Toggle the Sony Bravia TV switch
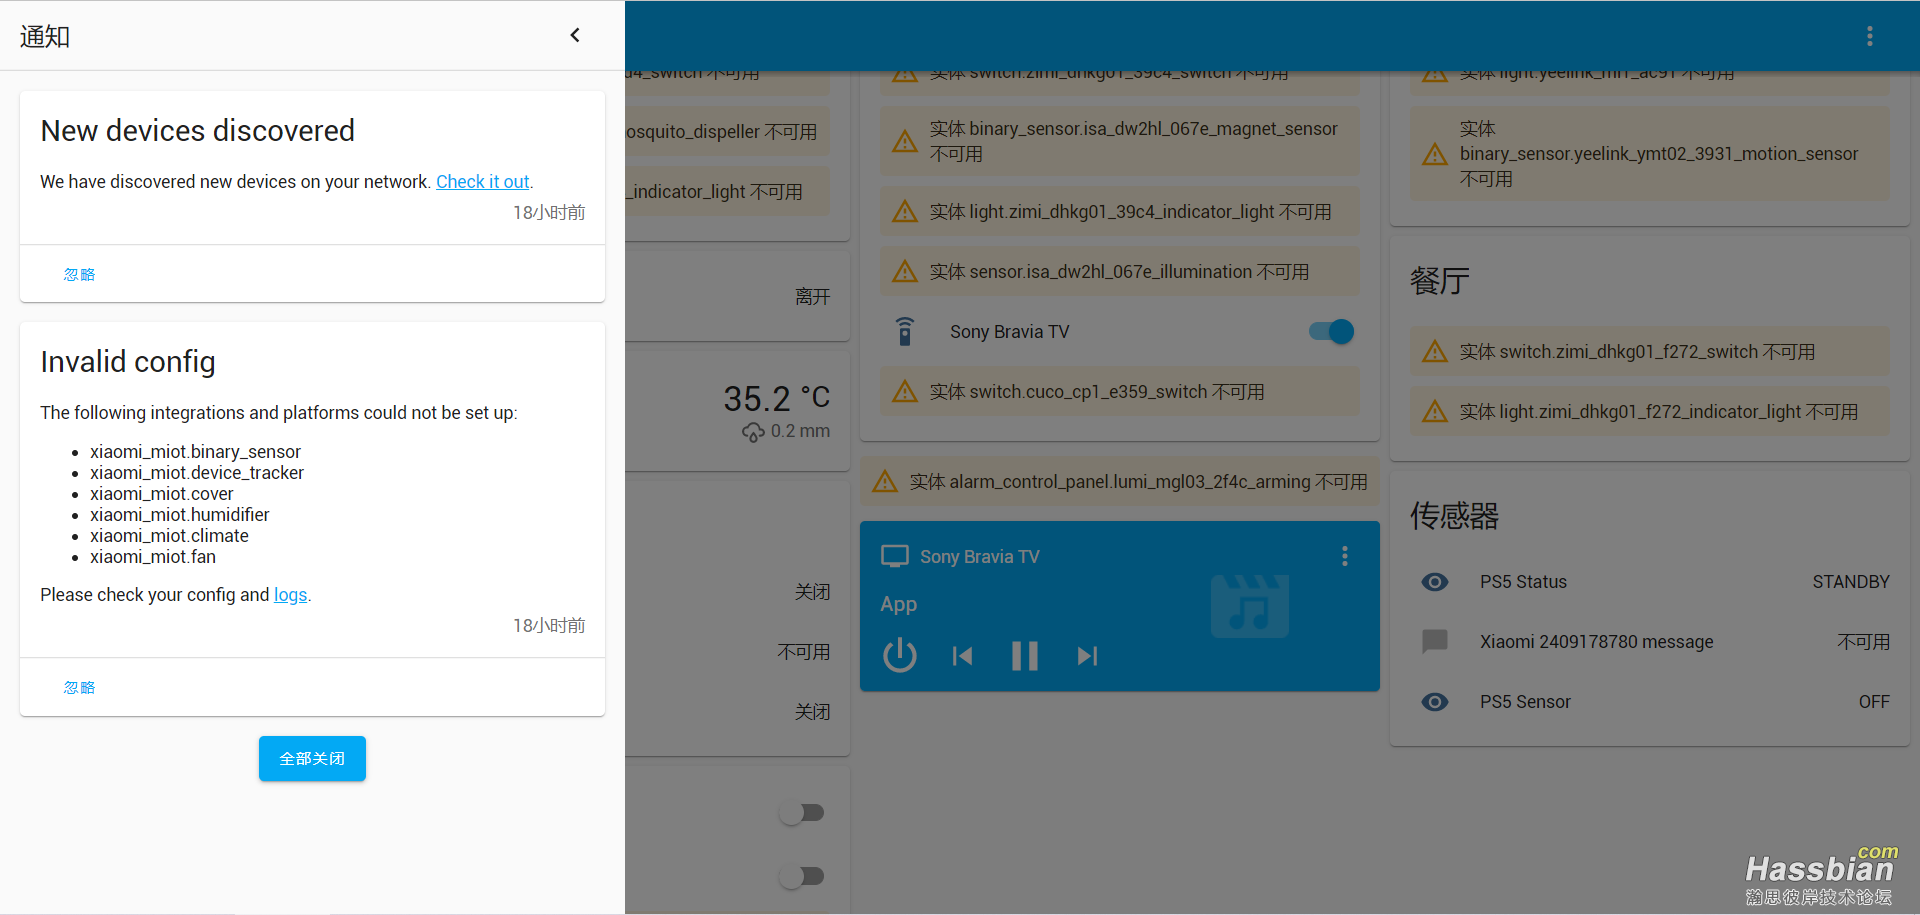 [1331, 331]
